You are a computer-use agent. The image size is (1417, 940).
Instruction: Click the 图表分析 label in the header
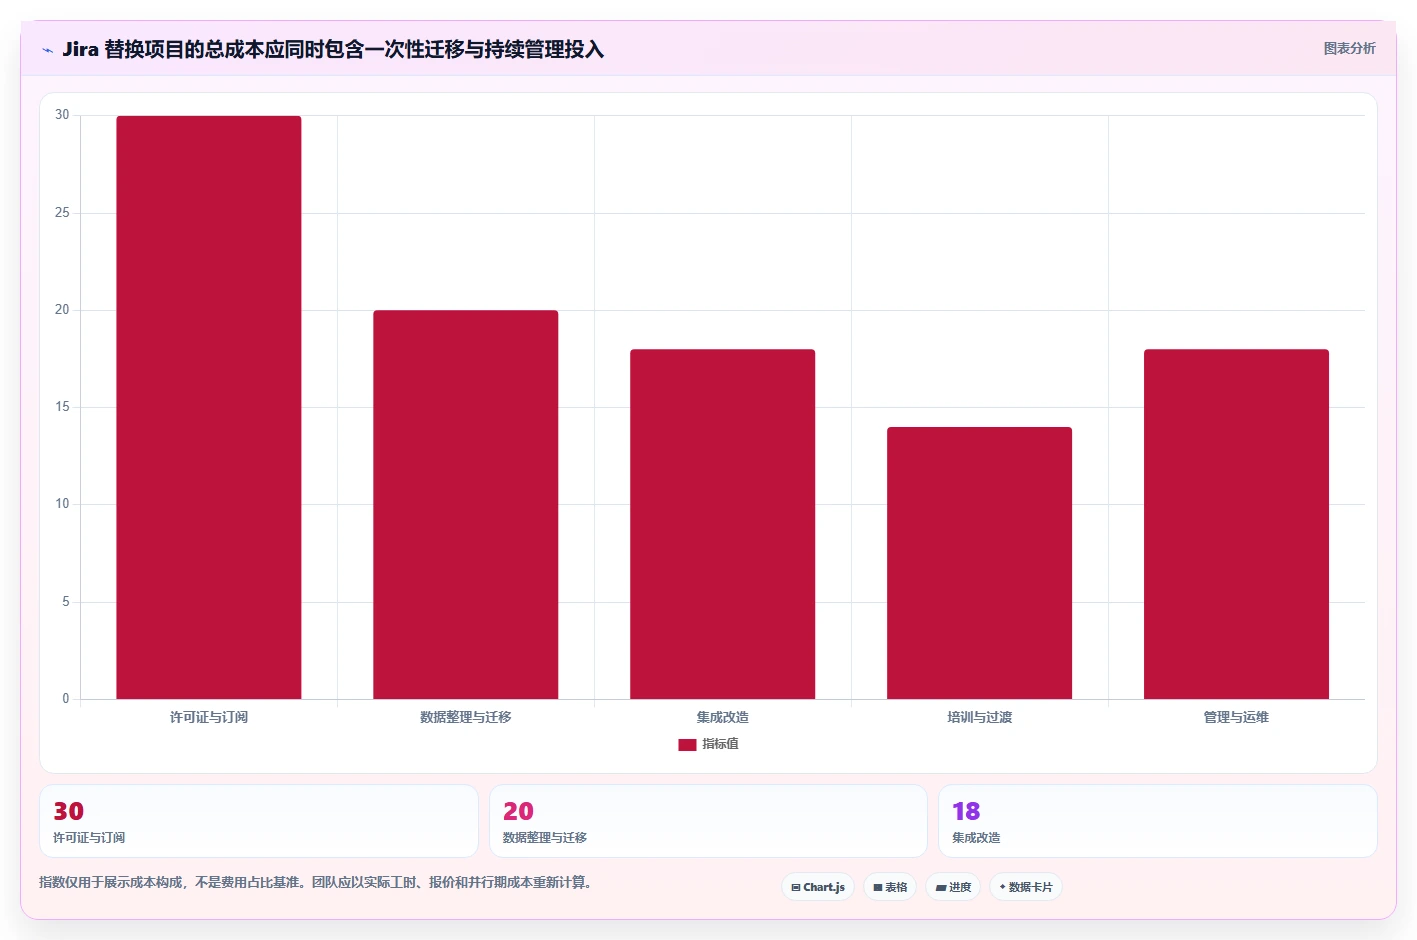[x=1349, y=48]
